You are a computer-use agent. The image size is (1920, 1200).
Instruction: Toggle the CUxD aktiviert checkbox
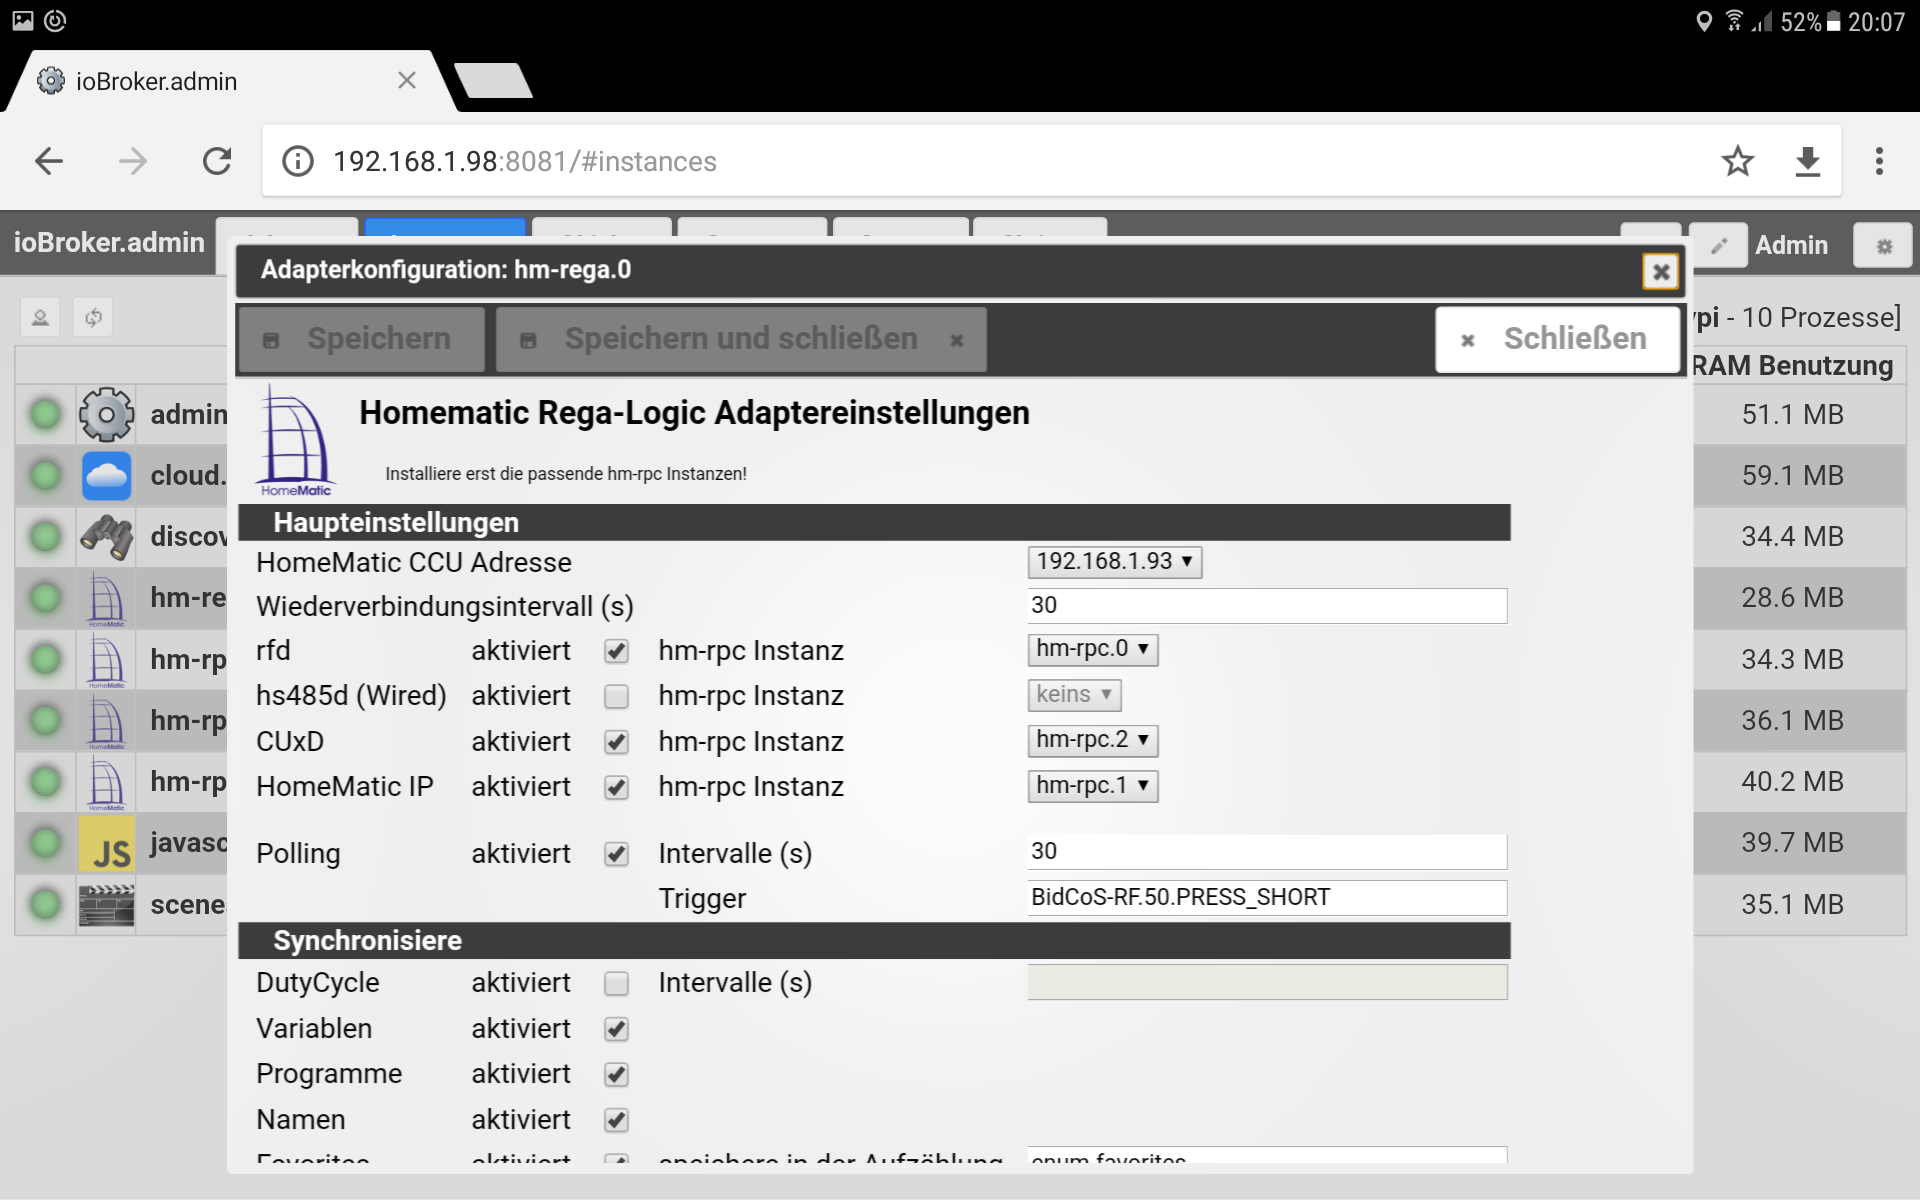616,742
